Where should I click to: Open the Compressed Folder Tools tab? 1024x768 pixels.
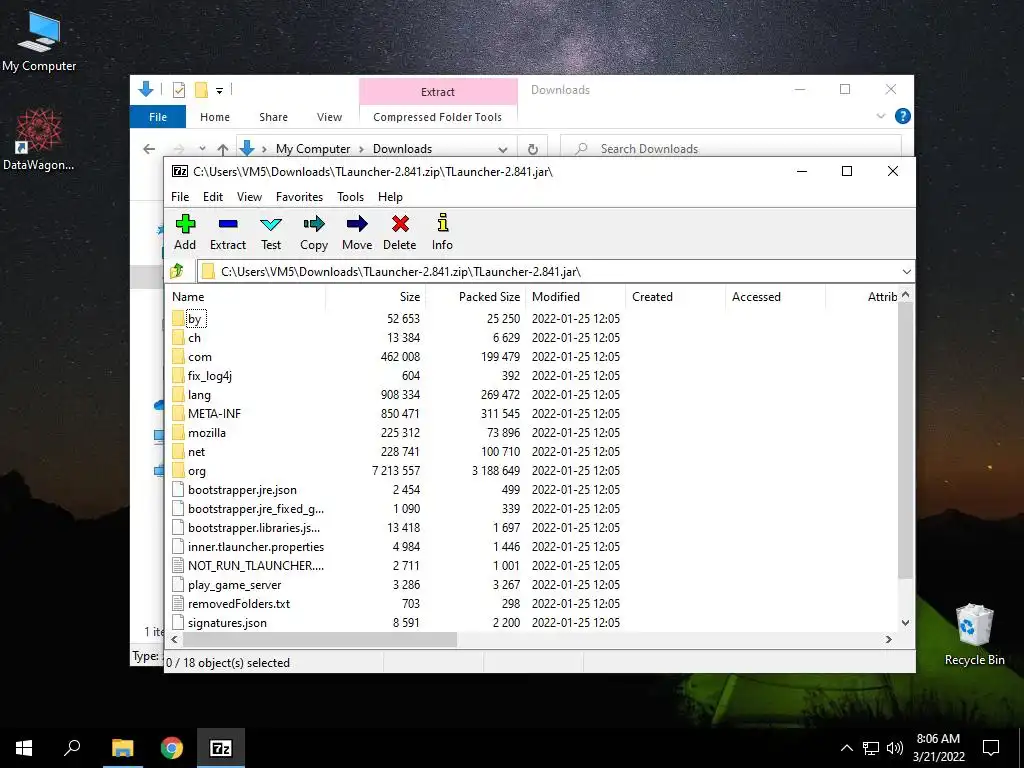(x=438, y=117)
